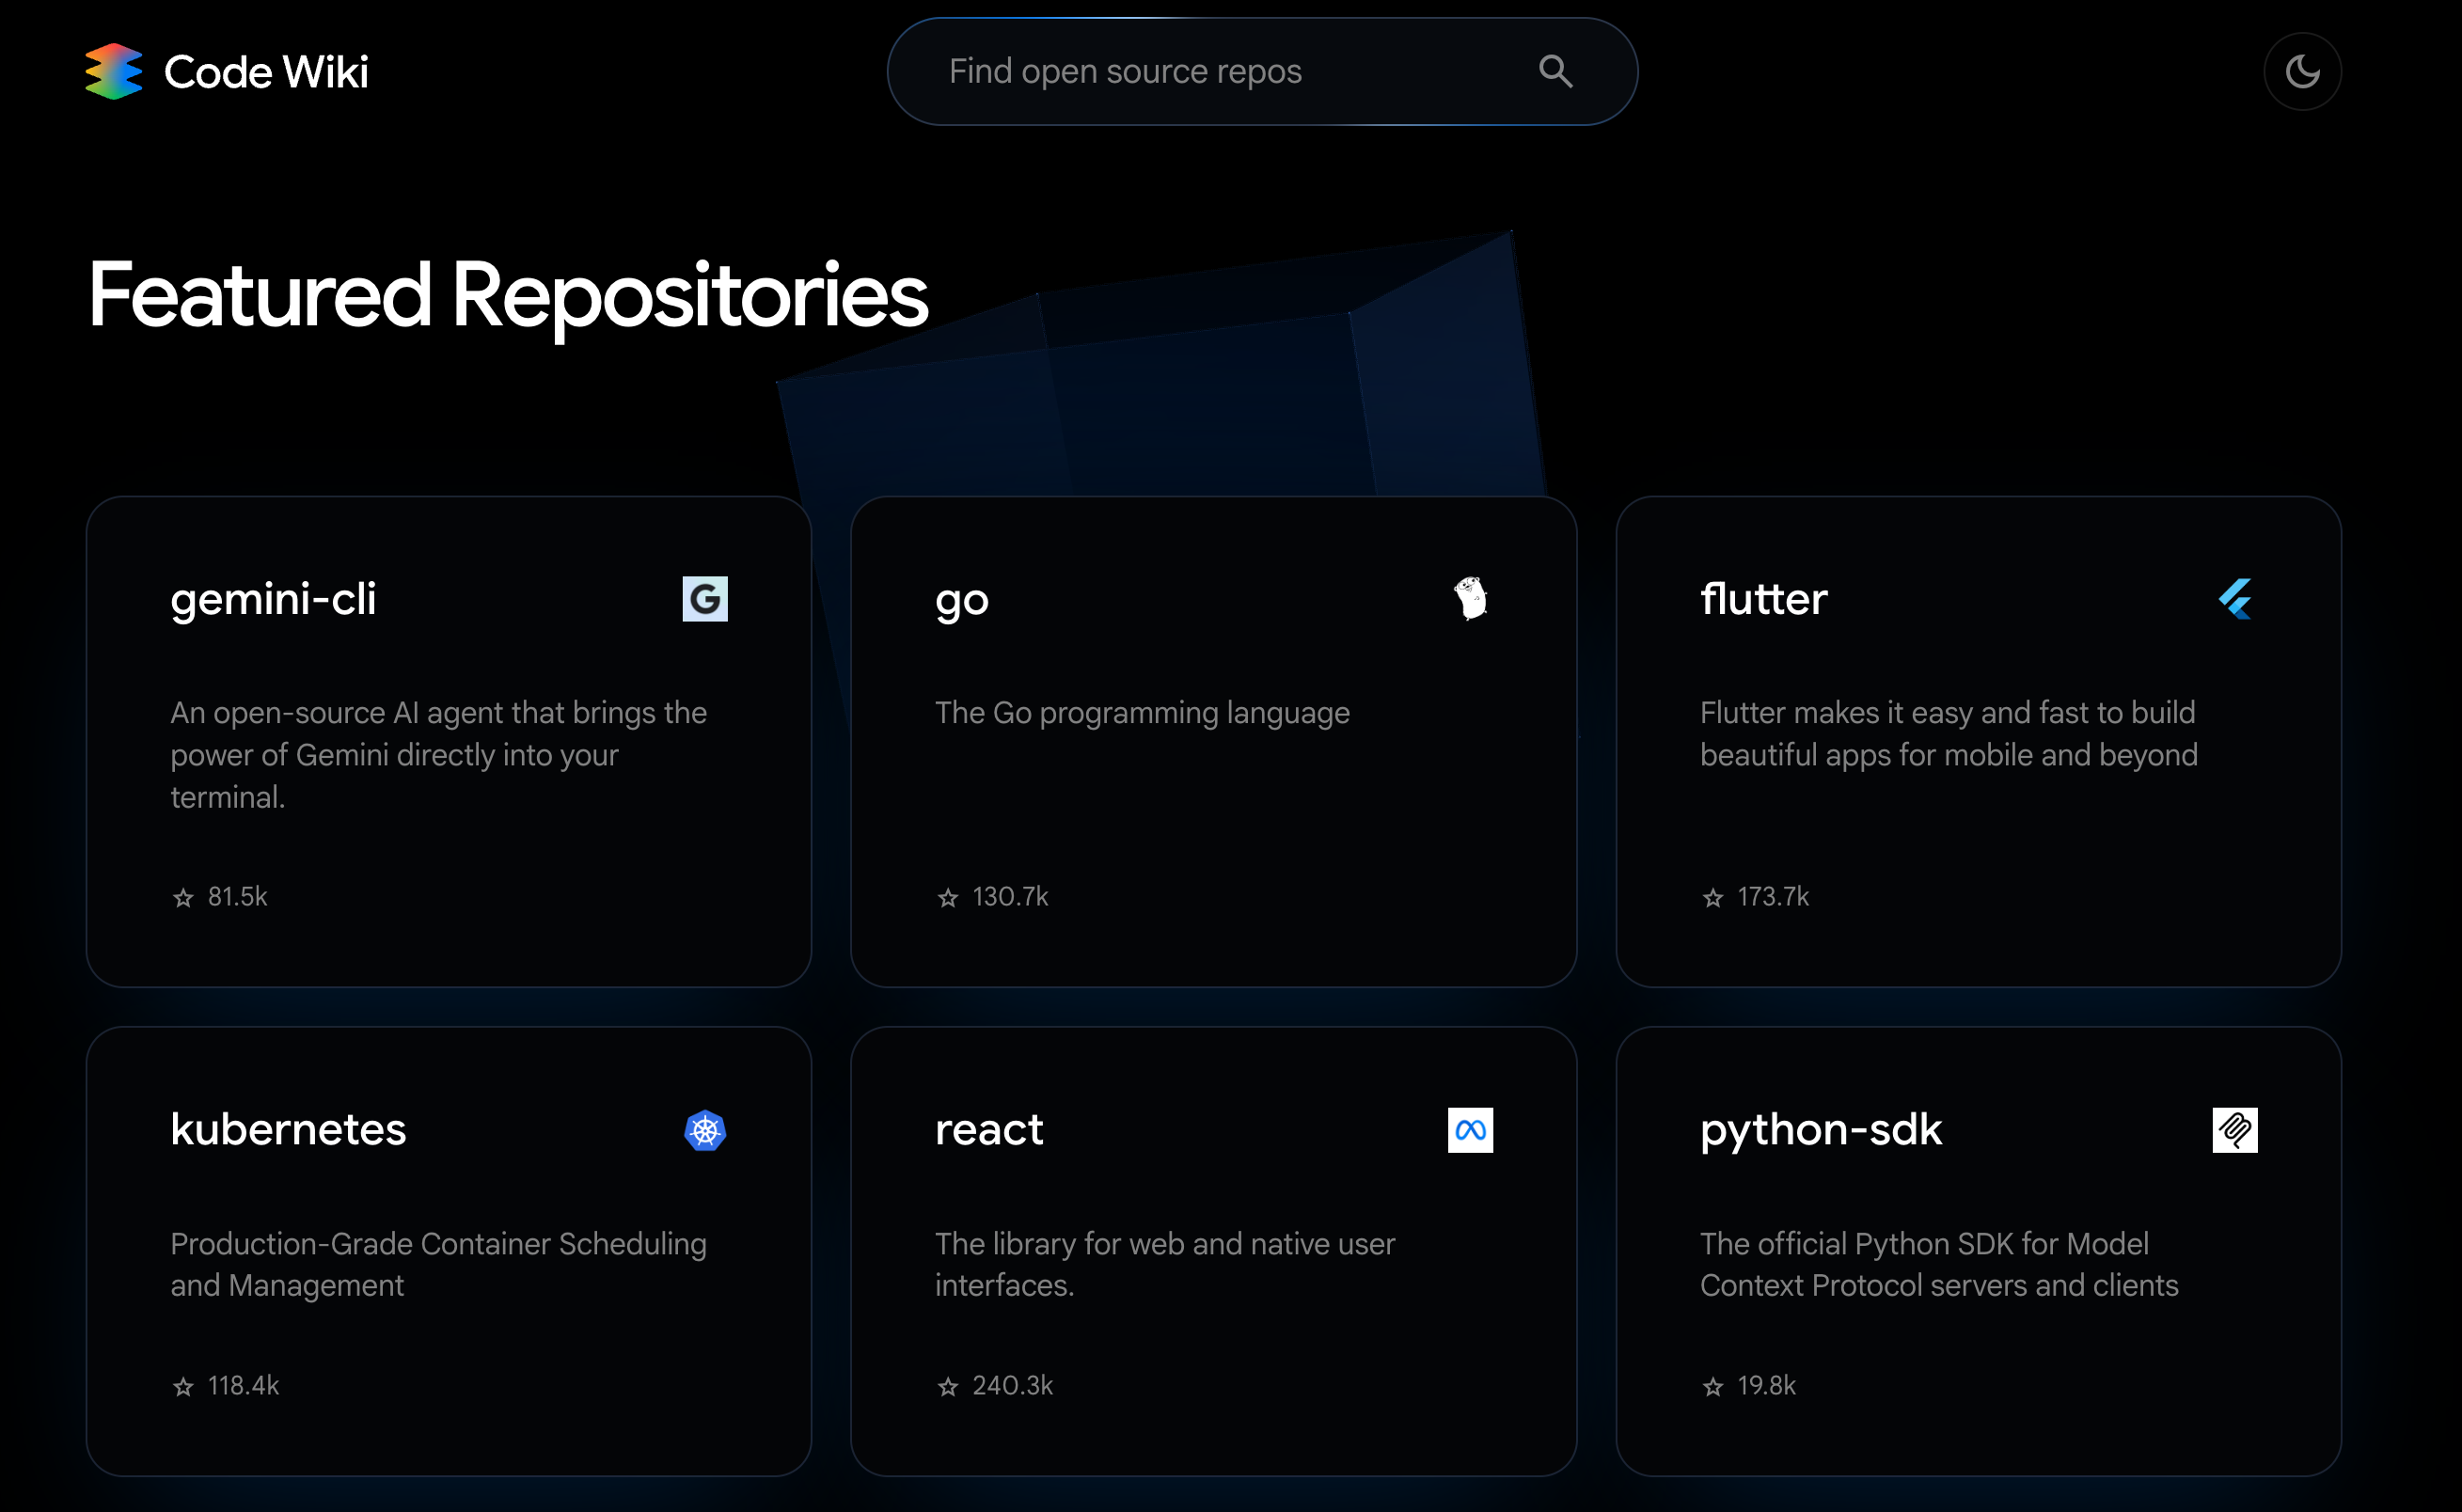Focus the Find open source repos field
This screenshot has height=1512, width=2462.
[1200, 71]
